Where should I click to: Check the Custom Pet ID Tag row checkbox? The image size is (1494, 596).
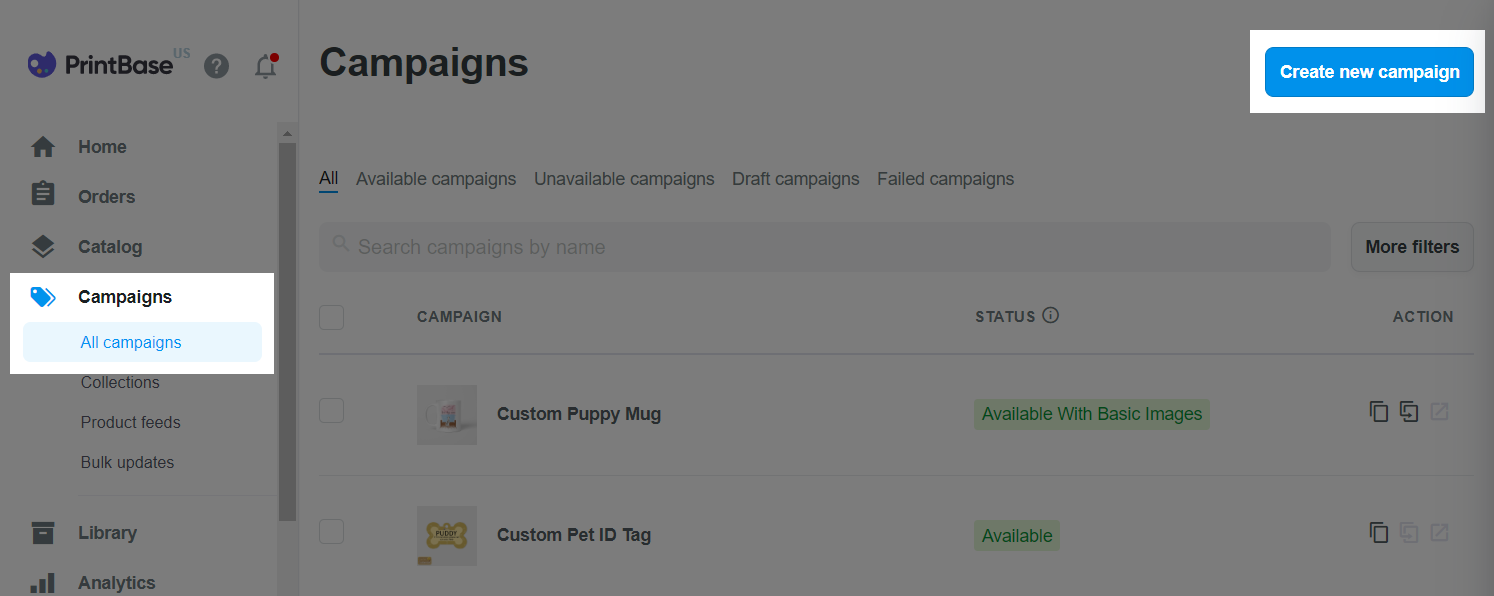331,531
